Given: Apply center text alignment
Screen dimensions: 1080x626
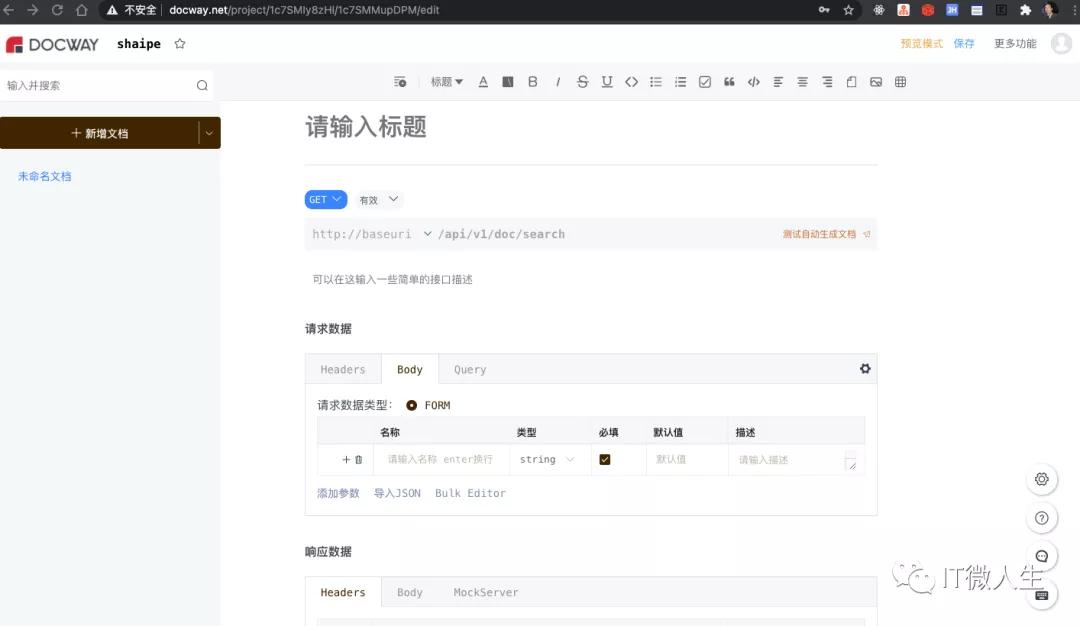Looking at the screenshot, I should click(x=802, y=82).
